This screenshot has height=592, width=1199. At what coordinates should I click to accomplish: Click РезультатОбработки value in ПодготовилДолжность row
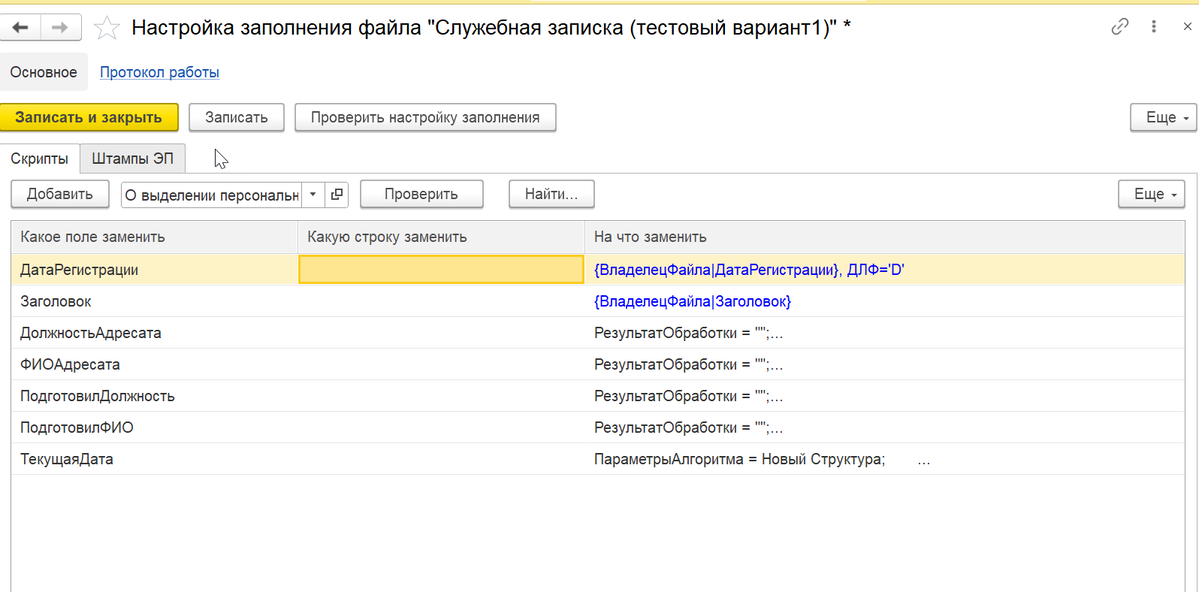pyautogui.click(x=688, y=396)
